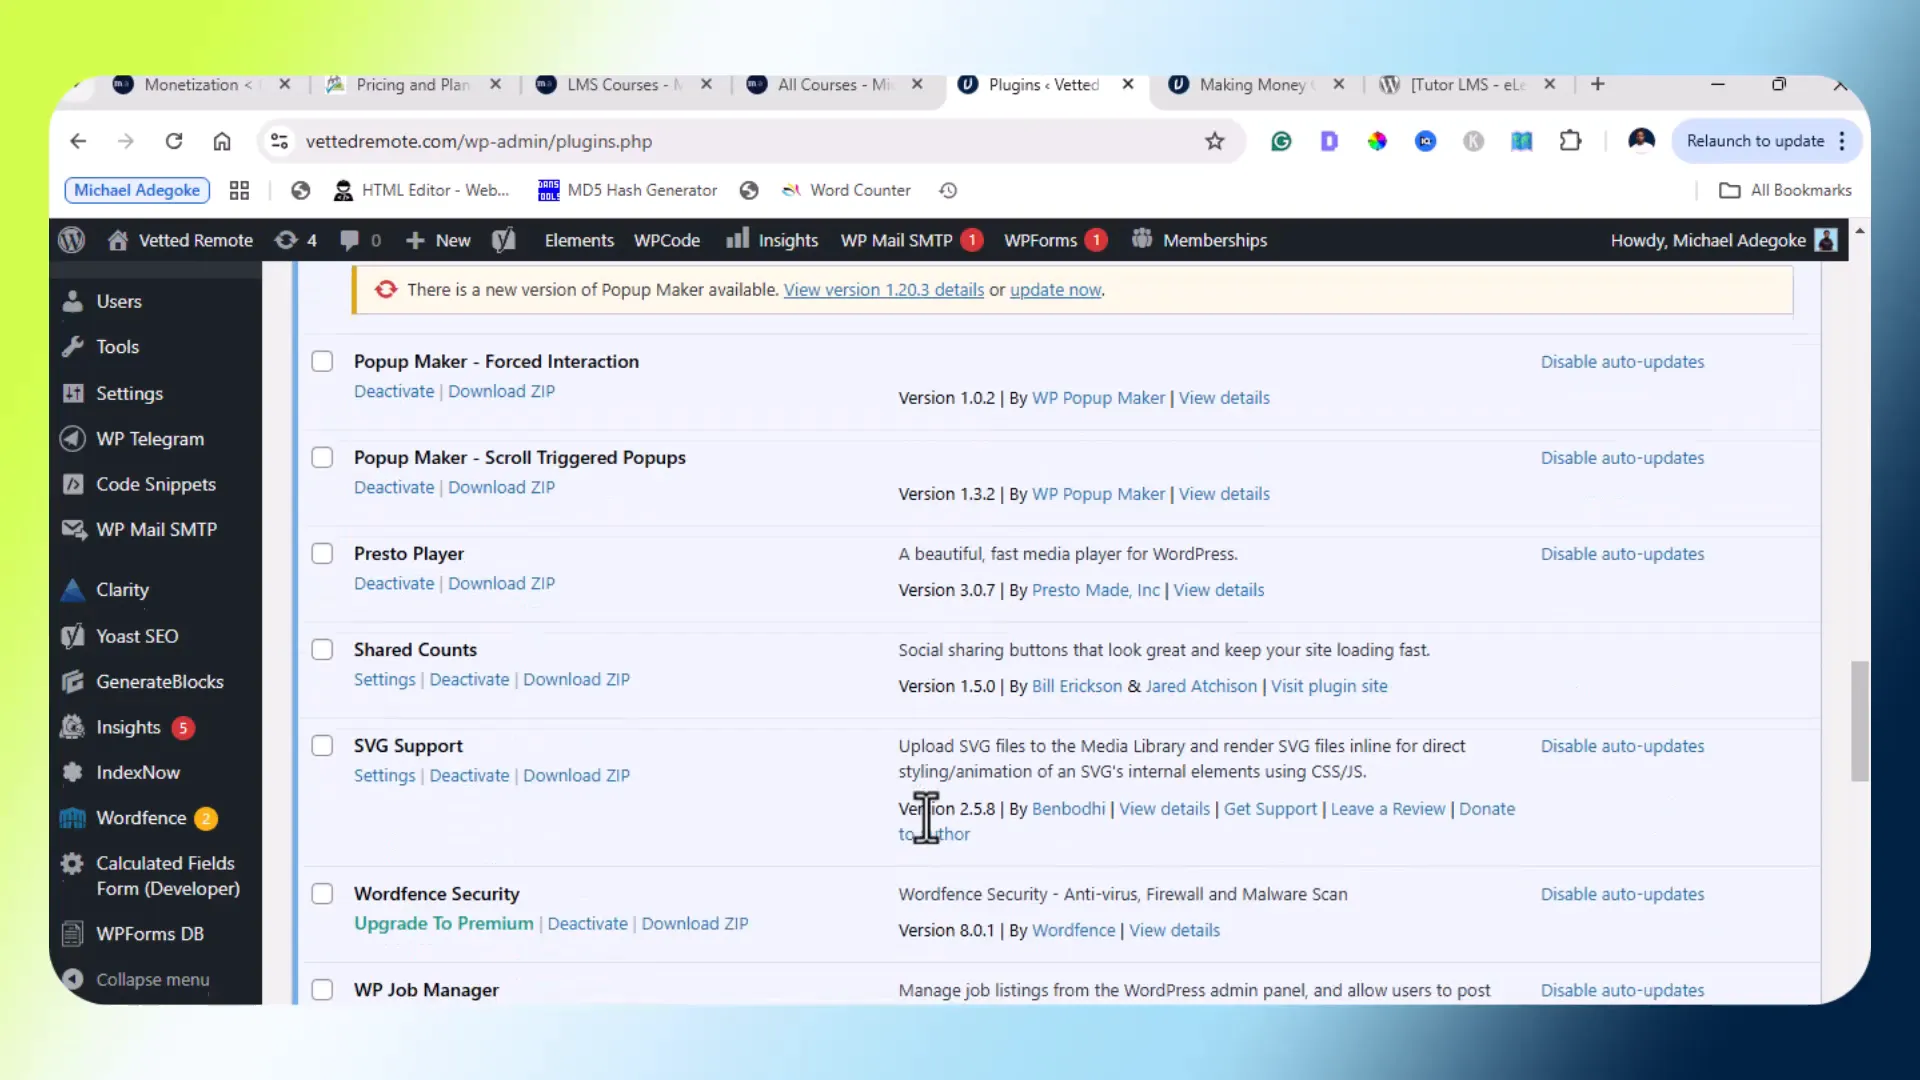Image resolution: width=1920 pixels, height=1080 pixels.
Task: Click Upgrade To Premium for Wordfence
Action: pyautogui.click(x=444, y=923)
